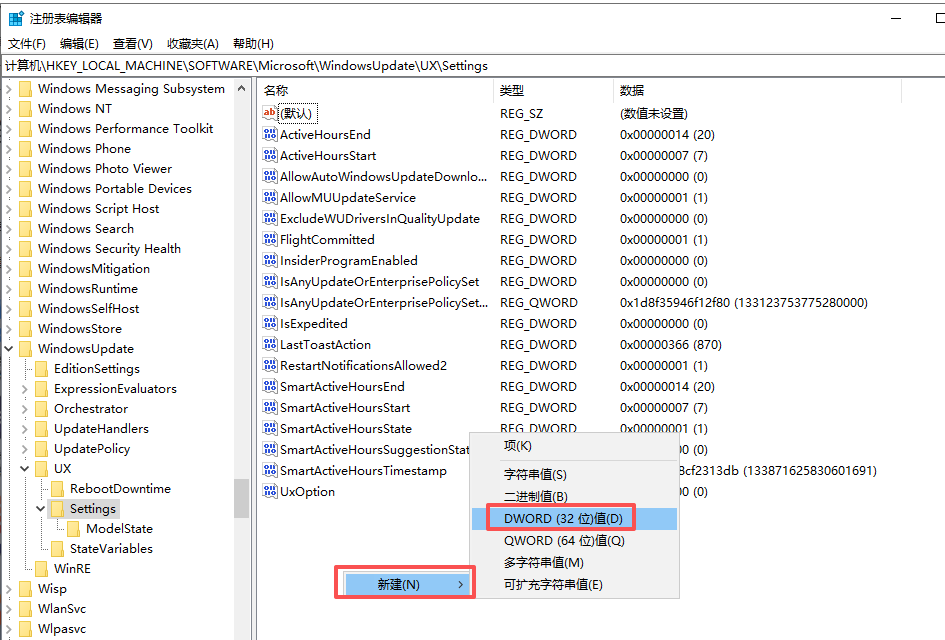Expand the WindowsStore tree node

[x=8, y=328]
